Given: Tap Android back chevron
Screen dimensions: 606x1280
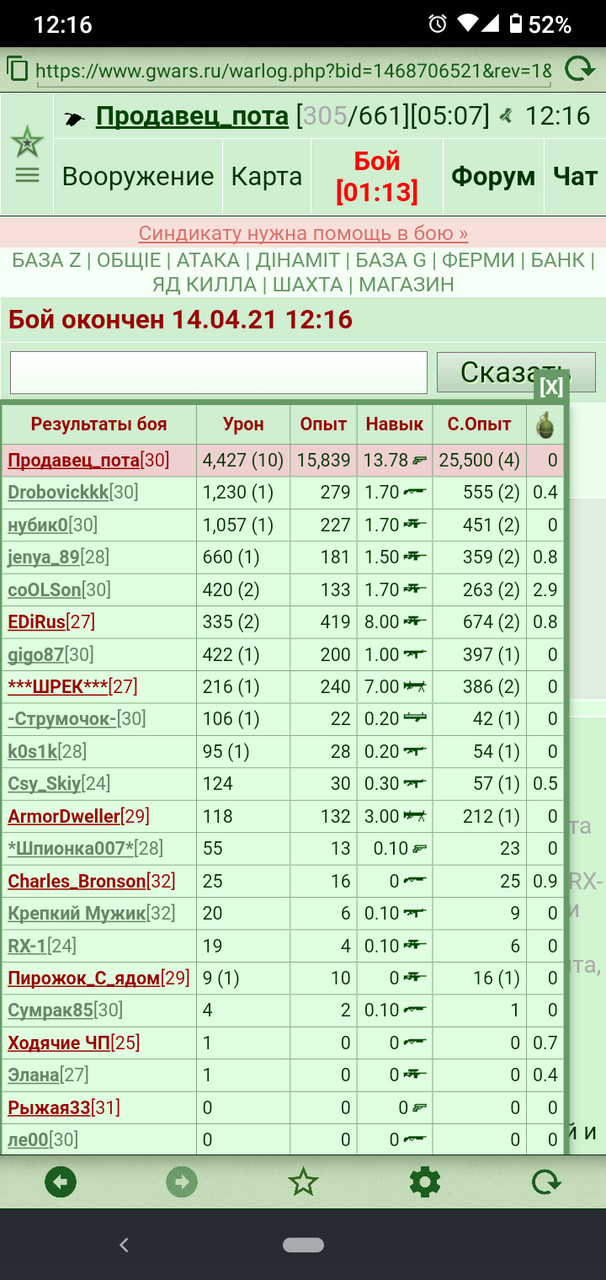Looking at the screenshot, I should click(x=124, y=1245).
